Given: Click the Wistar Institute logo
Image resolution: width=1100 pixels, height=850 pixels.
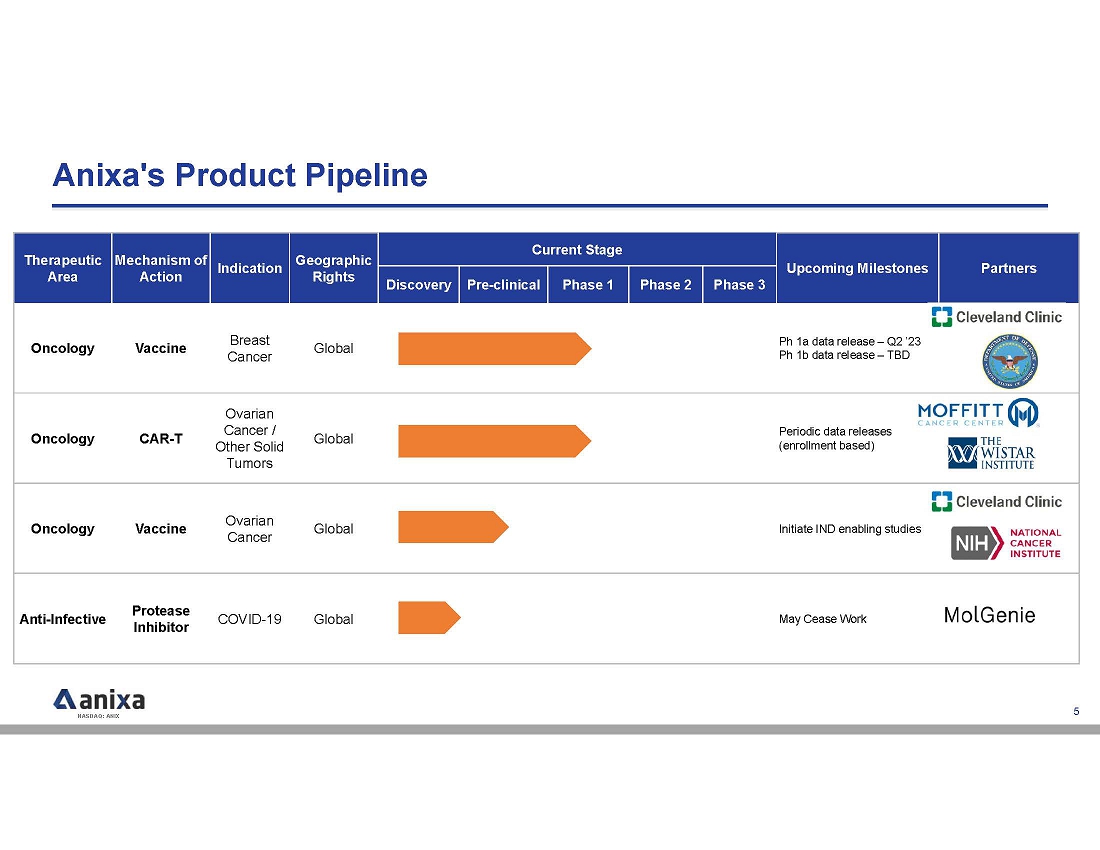Looking at the screenshot, I should (x=991, y=453).
